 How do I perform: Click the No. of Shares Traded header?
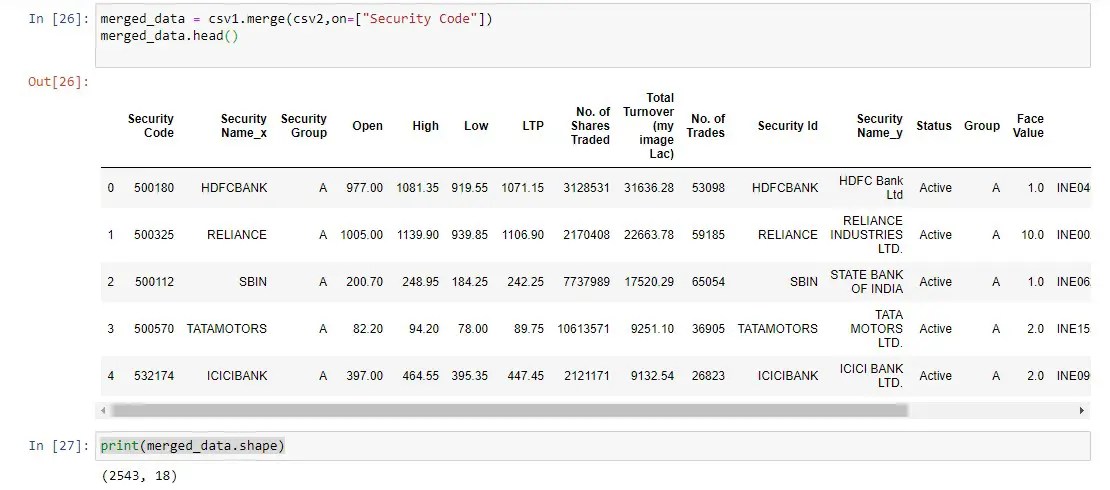[x=590, y=125]
